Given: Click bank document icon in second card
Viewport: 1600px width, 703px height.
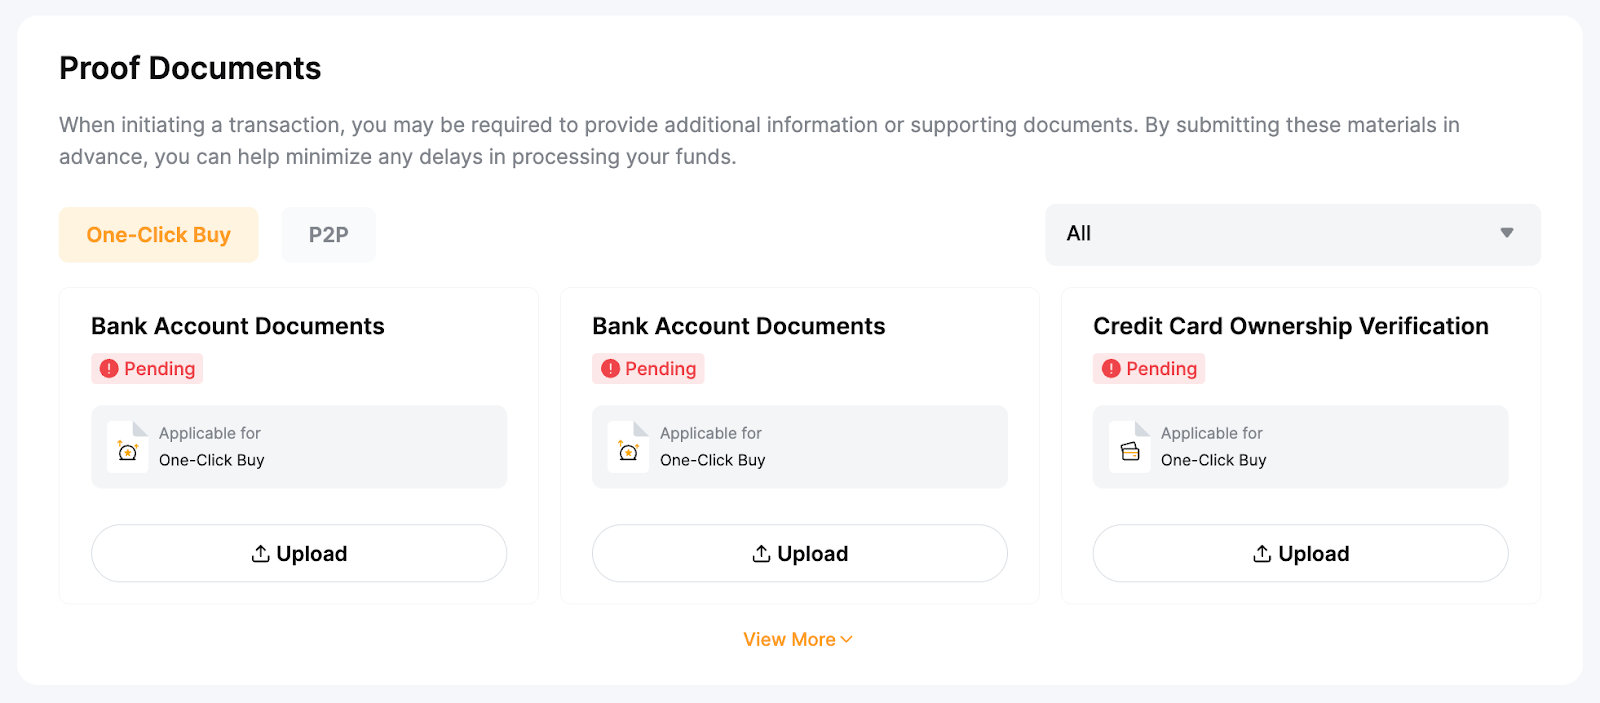Looking at the screenshot, I should (628, 447).
